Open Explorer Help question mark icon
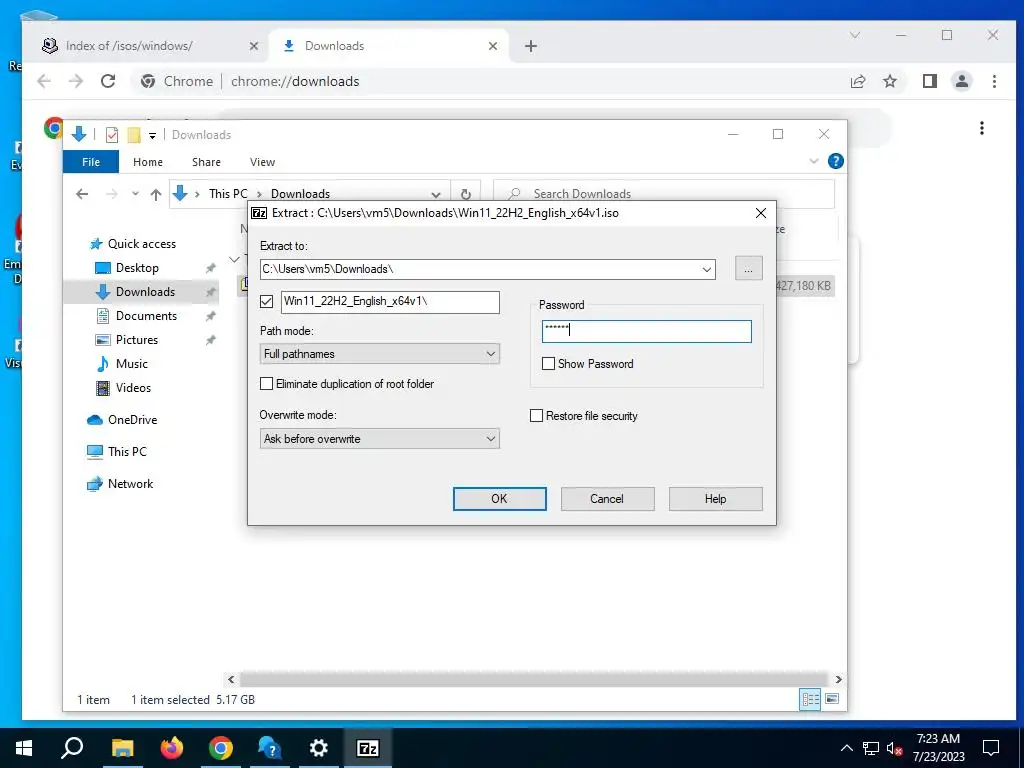 835,161
